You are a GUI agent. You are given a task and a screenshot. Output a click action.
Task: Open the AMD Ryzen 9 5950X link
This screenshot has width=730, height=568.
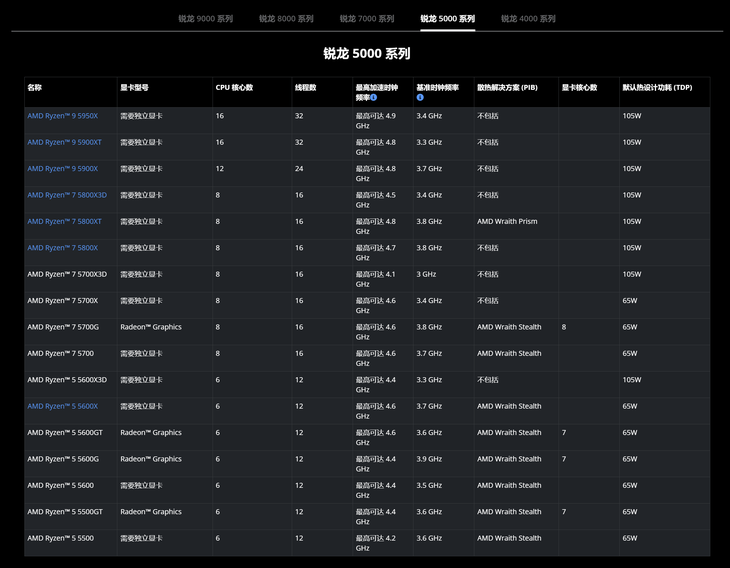pos(62,116)
